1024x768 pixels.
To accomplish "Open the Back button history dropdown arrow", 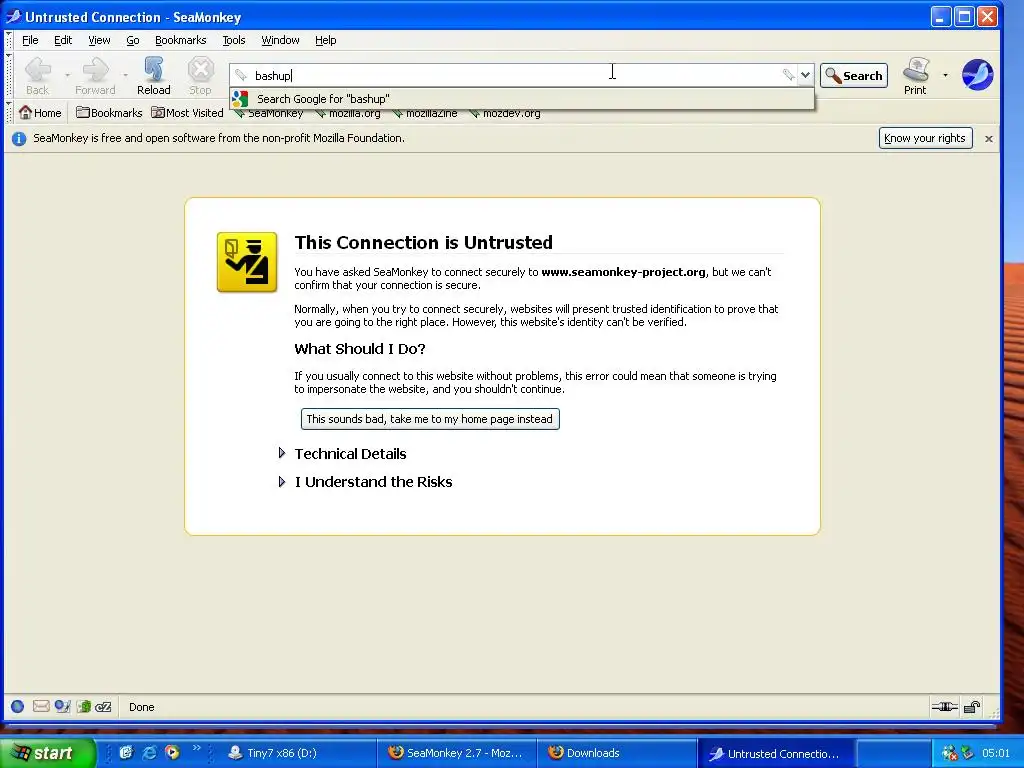I will coord(67,75).
